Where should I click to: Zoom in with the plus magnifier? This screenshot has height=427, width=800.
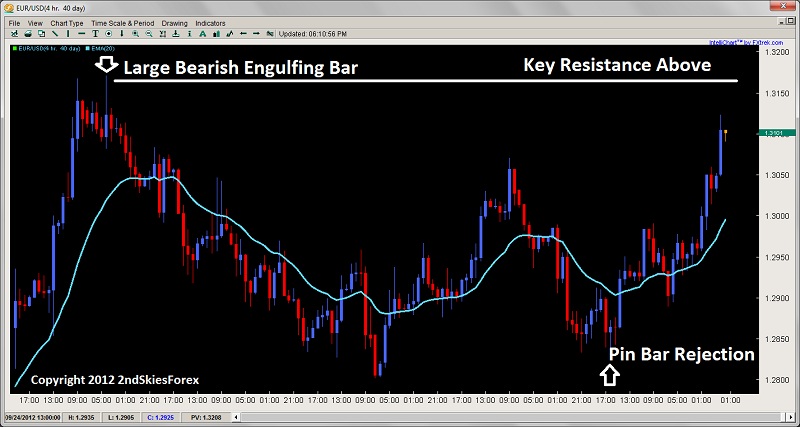136,34
